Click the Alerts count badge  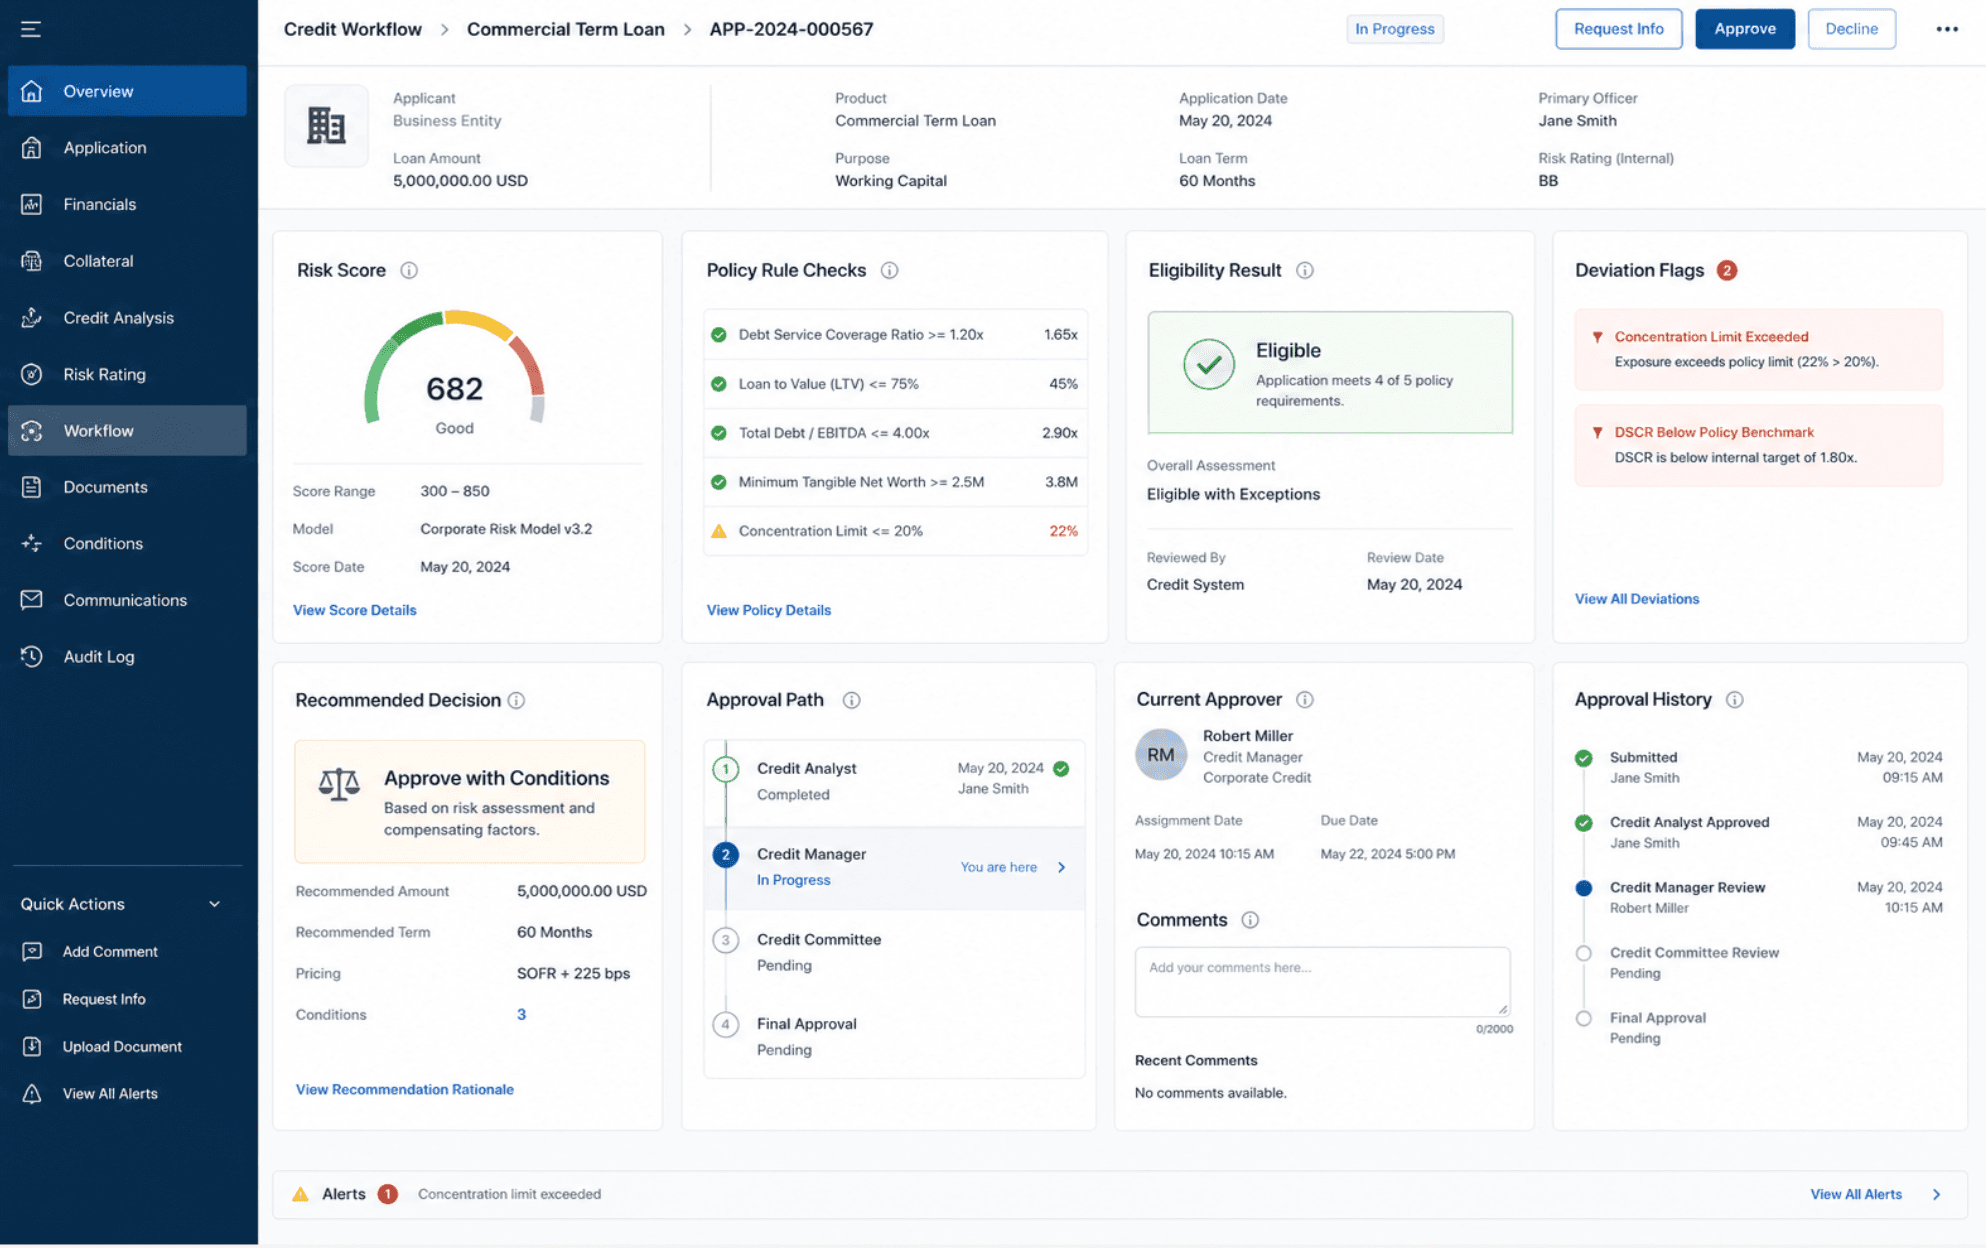[387, 1194]
